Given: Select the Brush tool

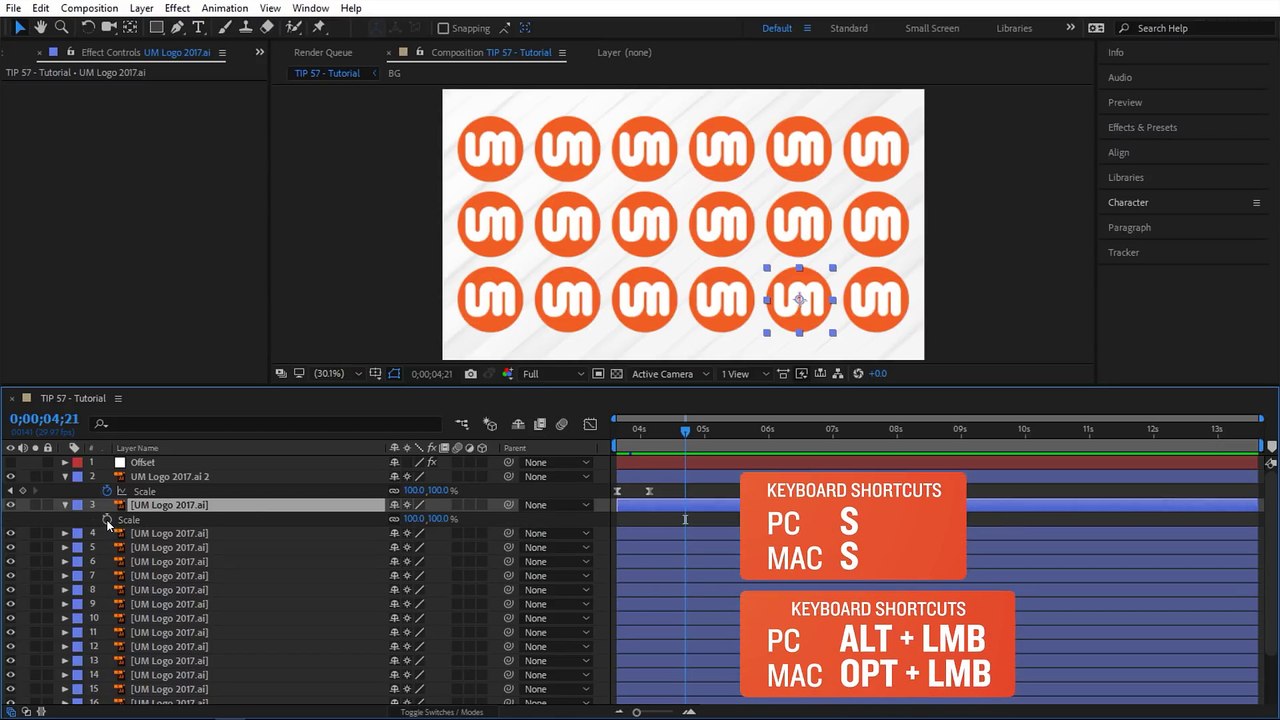Looking at the screenshot, I should [225, 28].
